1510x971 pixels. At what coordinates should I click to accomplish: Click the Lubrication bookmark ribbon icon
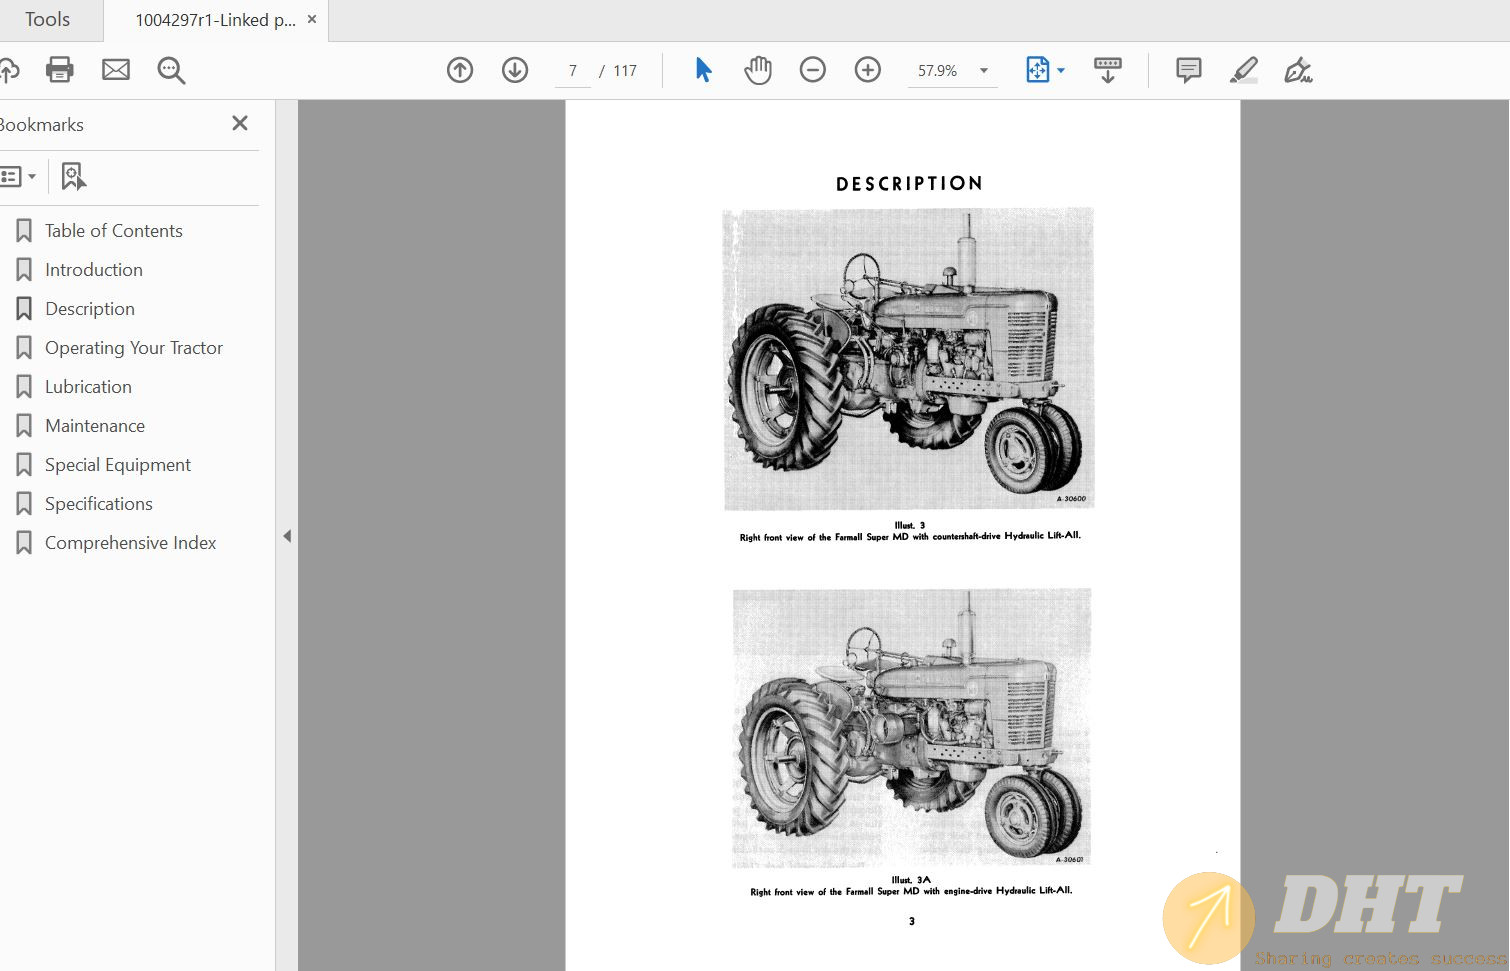24,387
